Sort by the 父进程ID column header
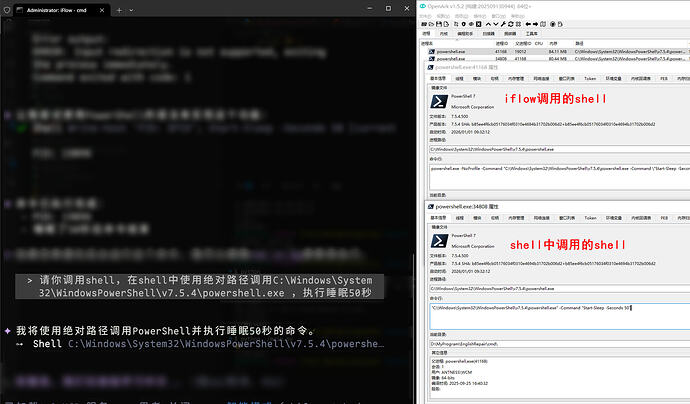Image resolution: width=690 pixels, height=404 pixels. point(523,44)
